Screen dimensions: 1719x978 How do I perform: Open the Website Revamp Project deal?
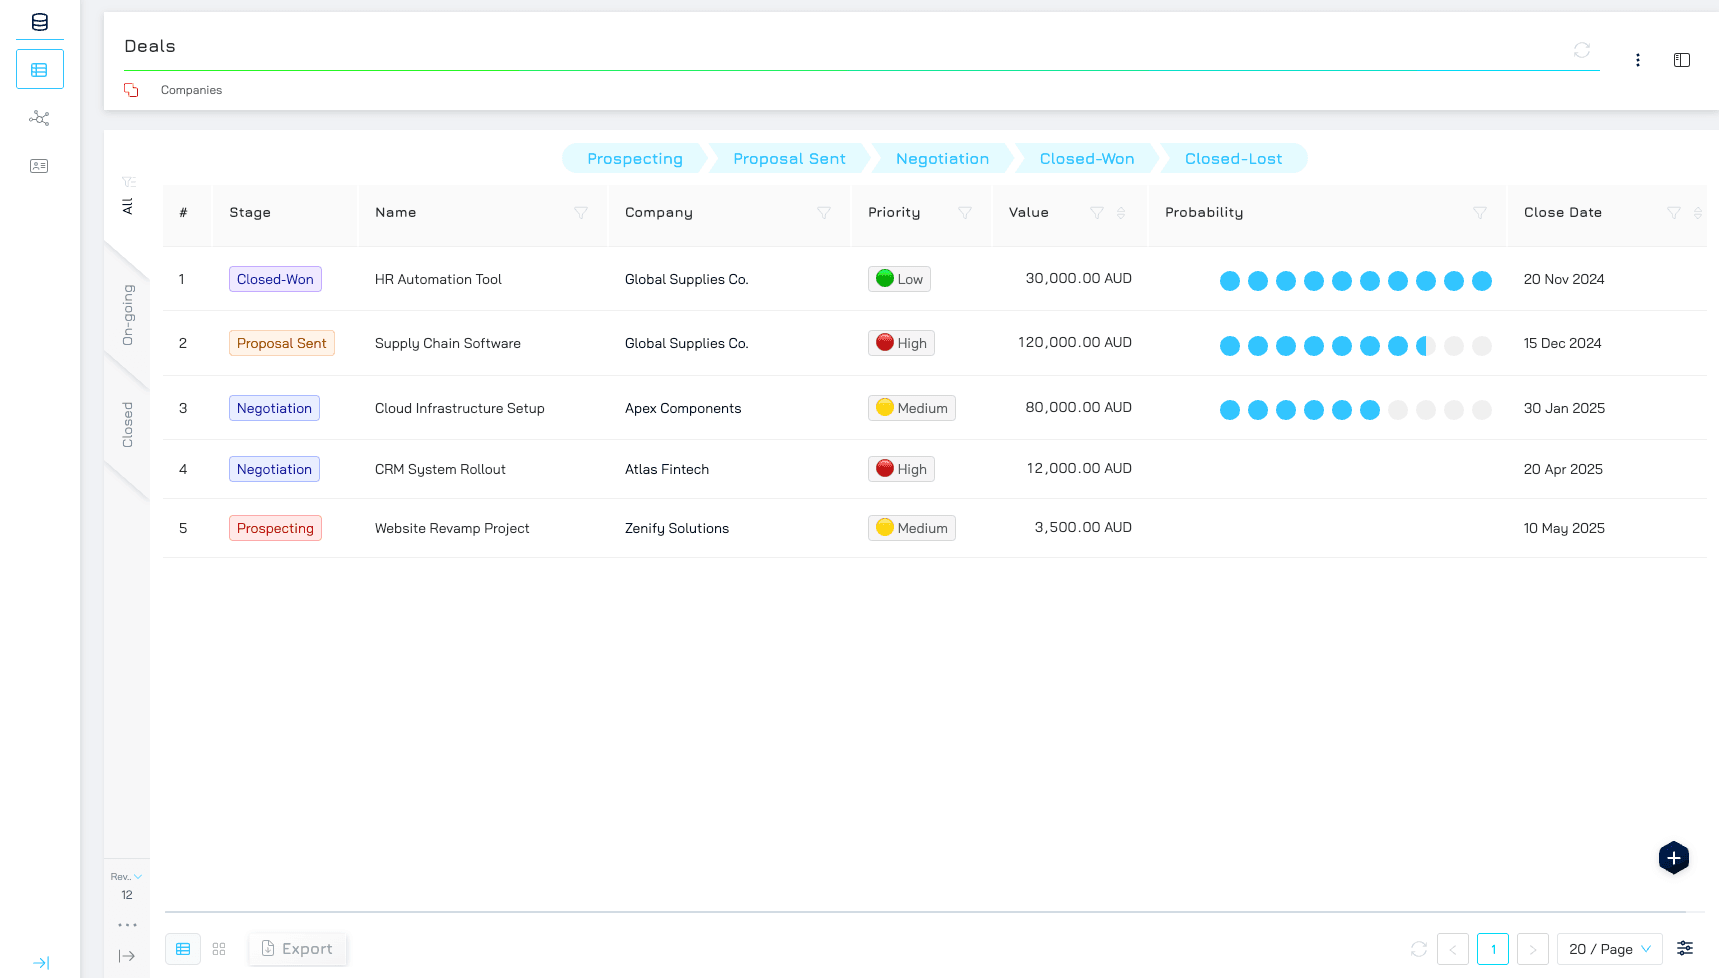(x=452, y=528)
